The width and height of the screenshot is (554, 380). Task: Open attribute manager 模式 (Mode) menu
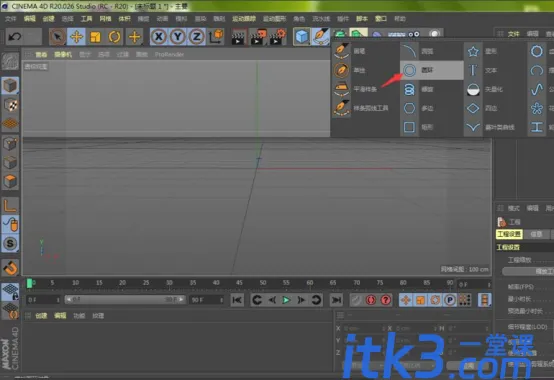point(513,208)
